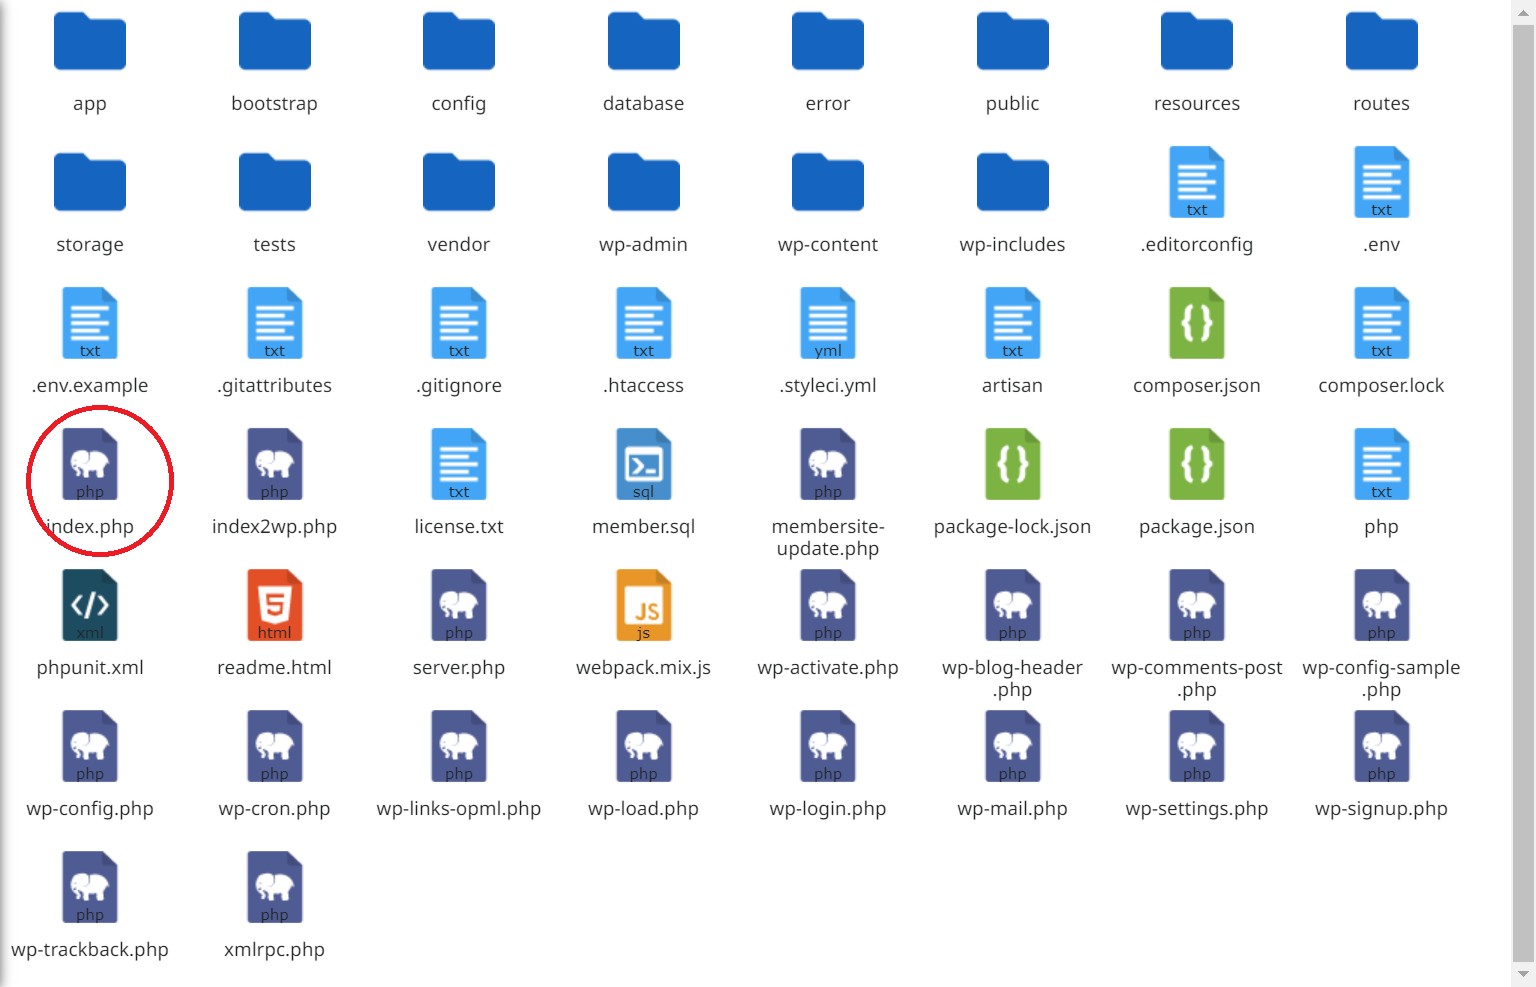
Task: Select the wp-content folder
Action: (x=828, y=183)
